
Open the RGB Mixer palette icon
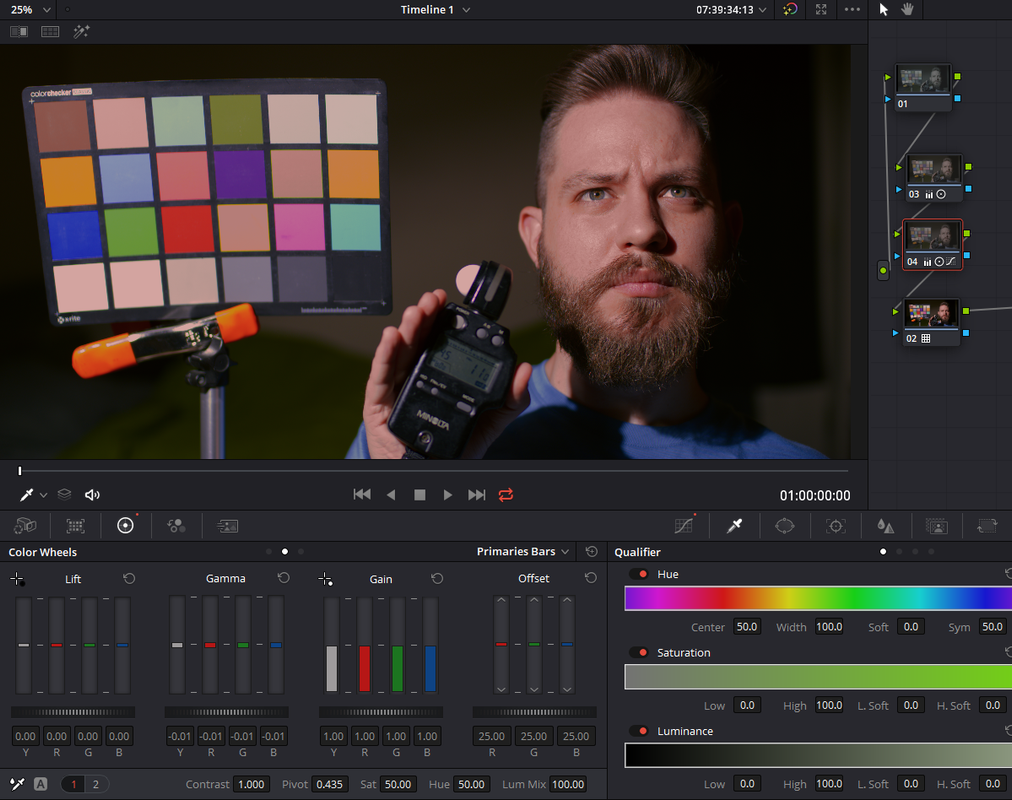pos(176,526)
